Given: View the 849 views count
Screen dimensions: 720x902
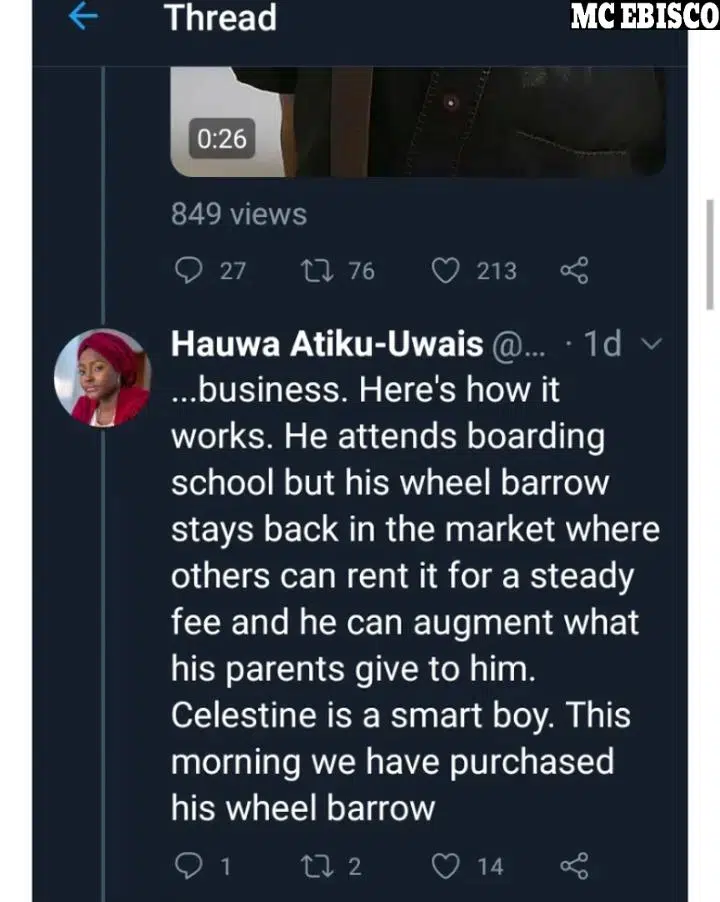Looking at the screenshot, I should (x=239, y=214).
